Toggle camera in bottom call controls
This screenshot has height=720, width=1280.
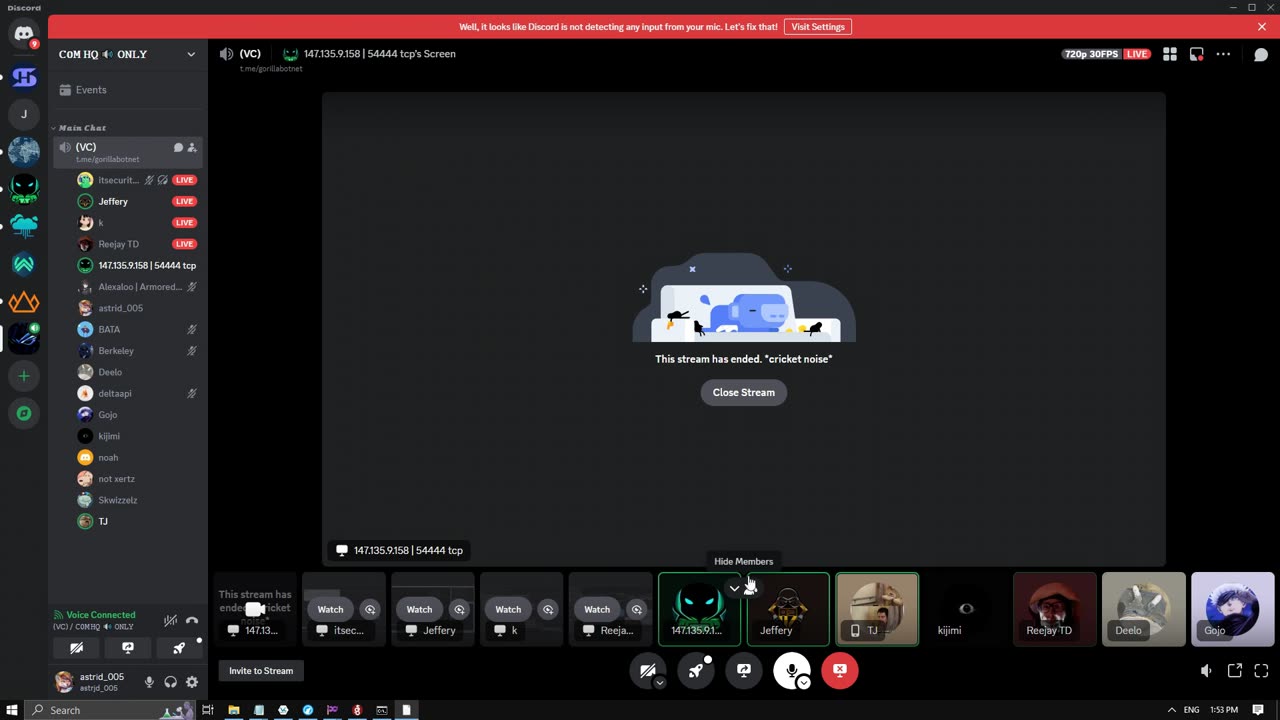[x=647, y=670]
